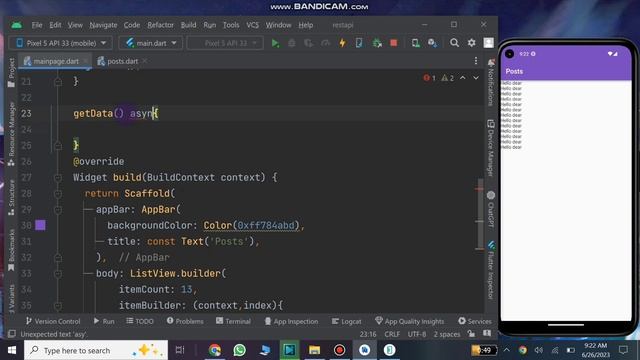Open Logcat tool window
This screenshot has height=360, width=640.
point(347,321)
